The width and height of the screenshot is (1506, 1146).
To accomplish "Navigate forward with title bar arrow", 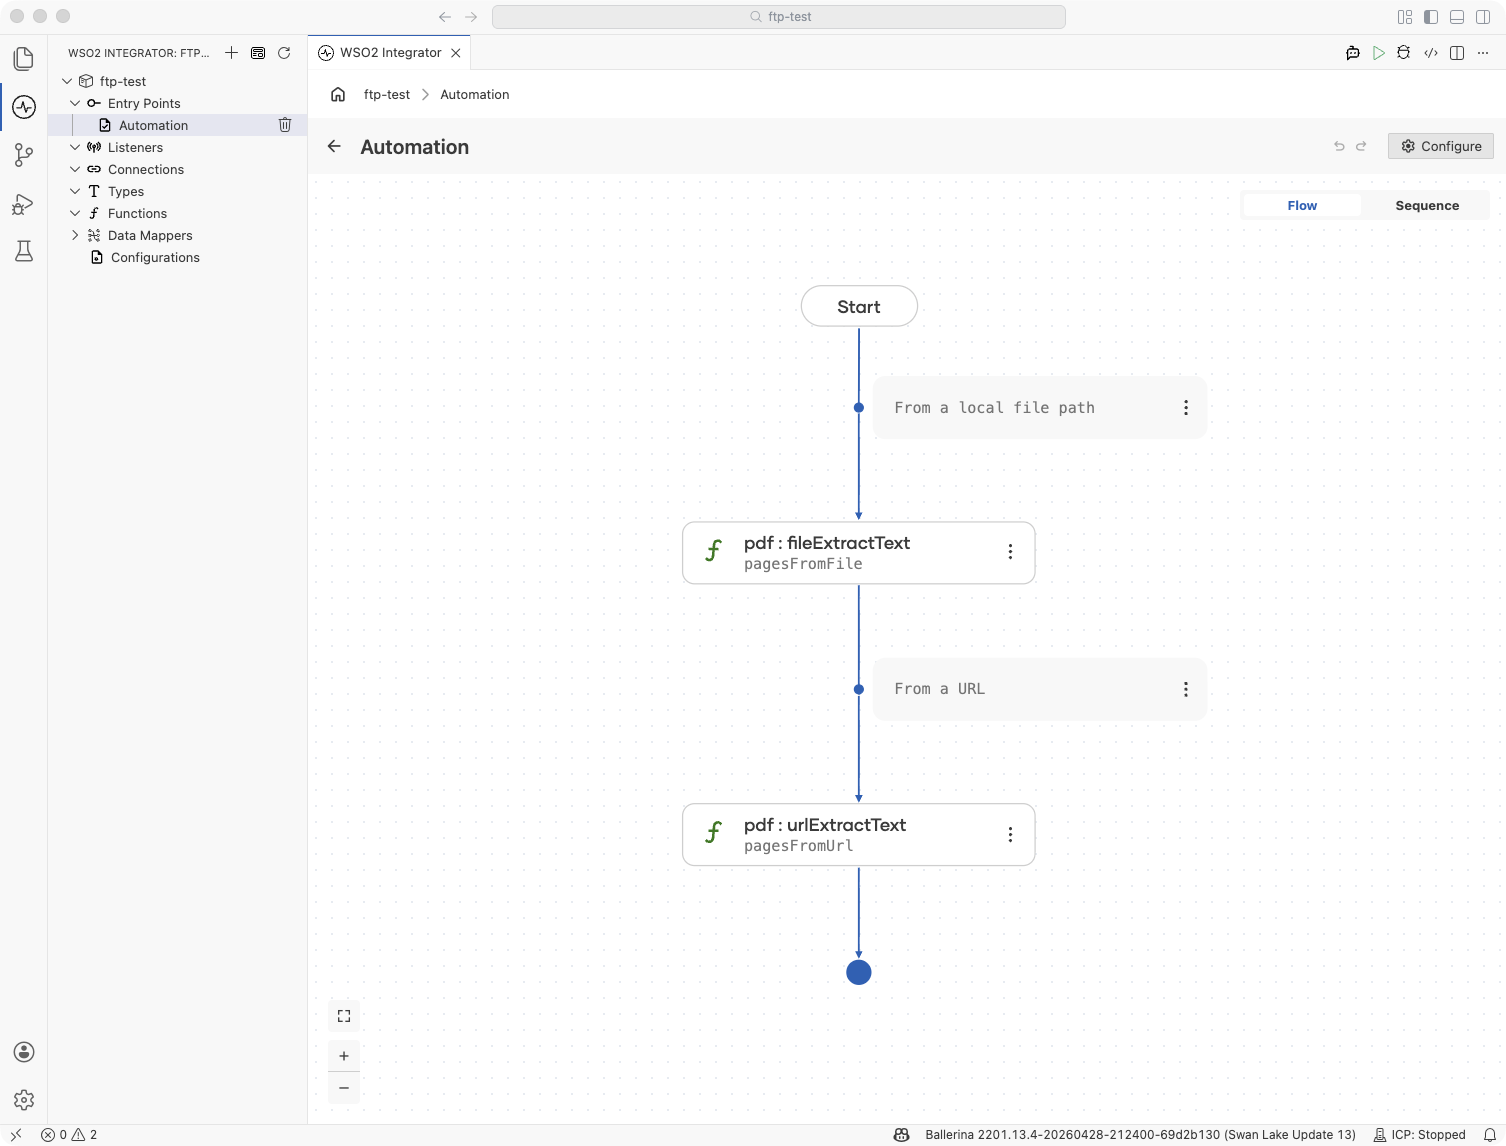I will [x=471, y=17].
